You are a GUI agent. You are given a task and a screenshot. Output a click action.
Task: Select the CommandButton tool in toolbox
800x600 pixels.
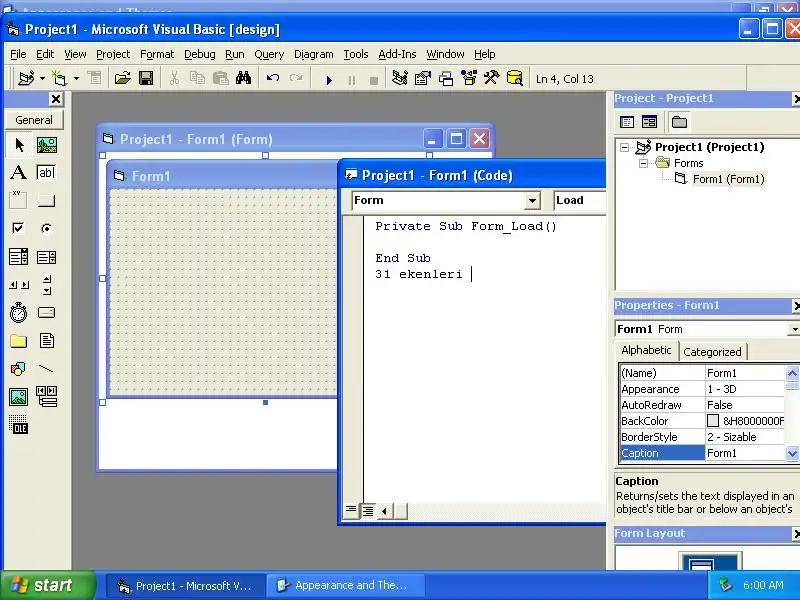point(46,200)
